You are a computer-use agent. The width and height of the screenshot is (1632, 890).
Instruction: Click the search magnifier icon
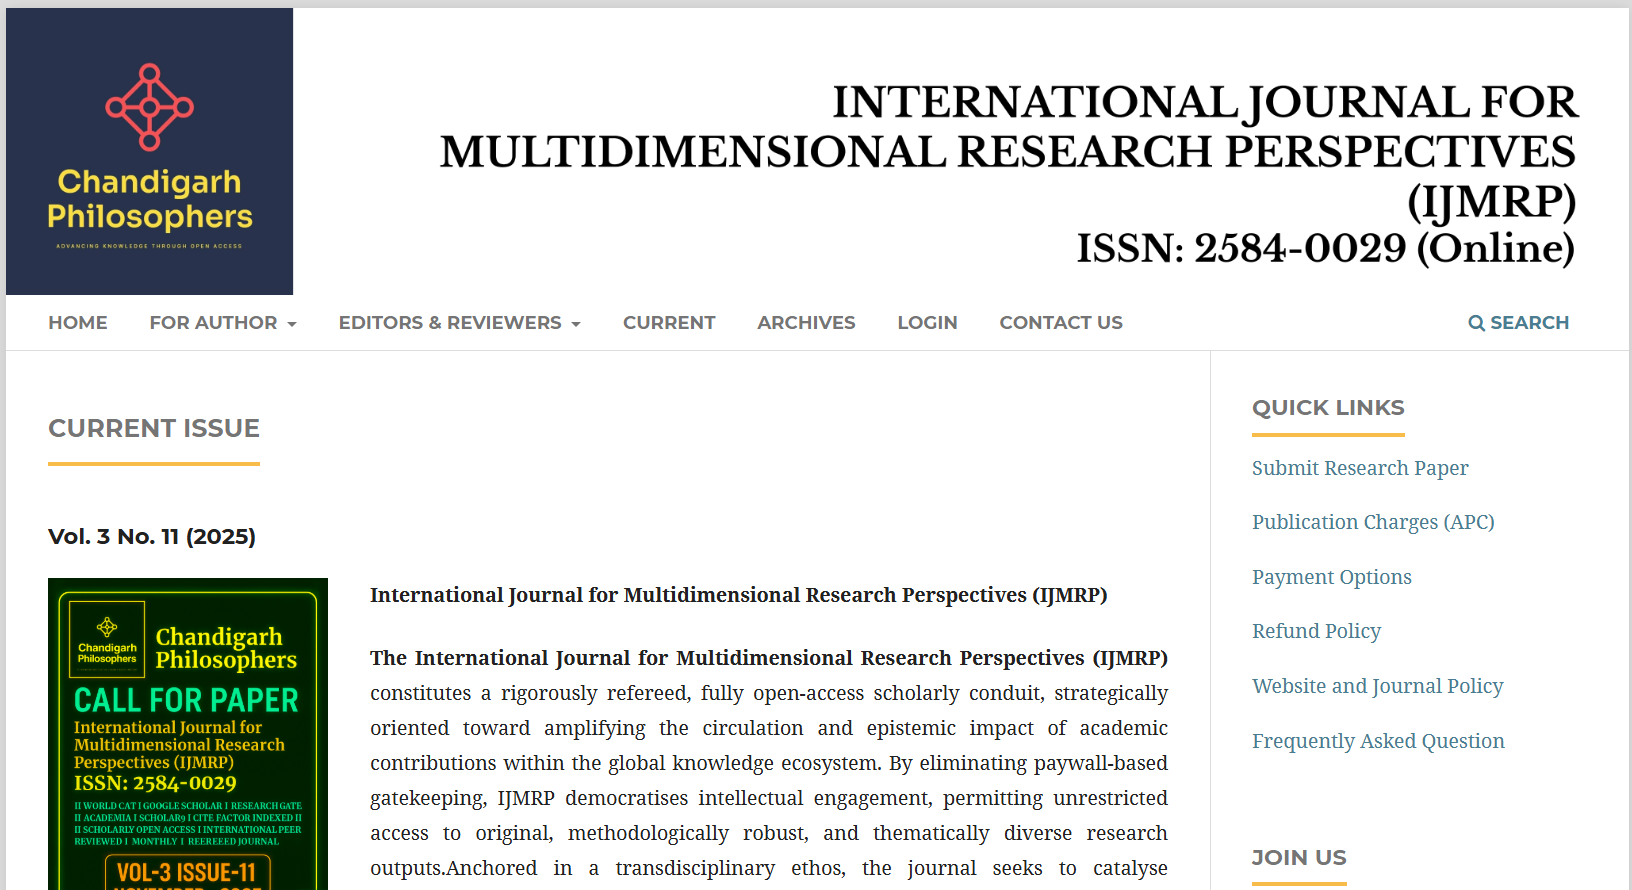[x=1476, y=323]
